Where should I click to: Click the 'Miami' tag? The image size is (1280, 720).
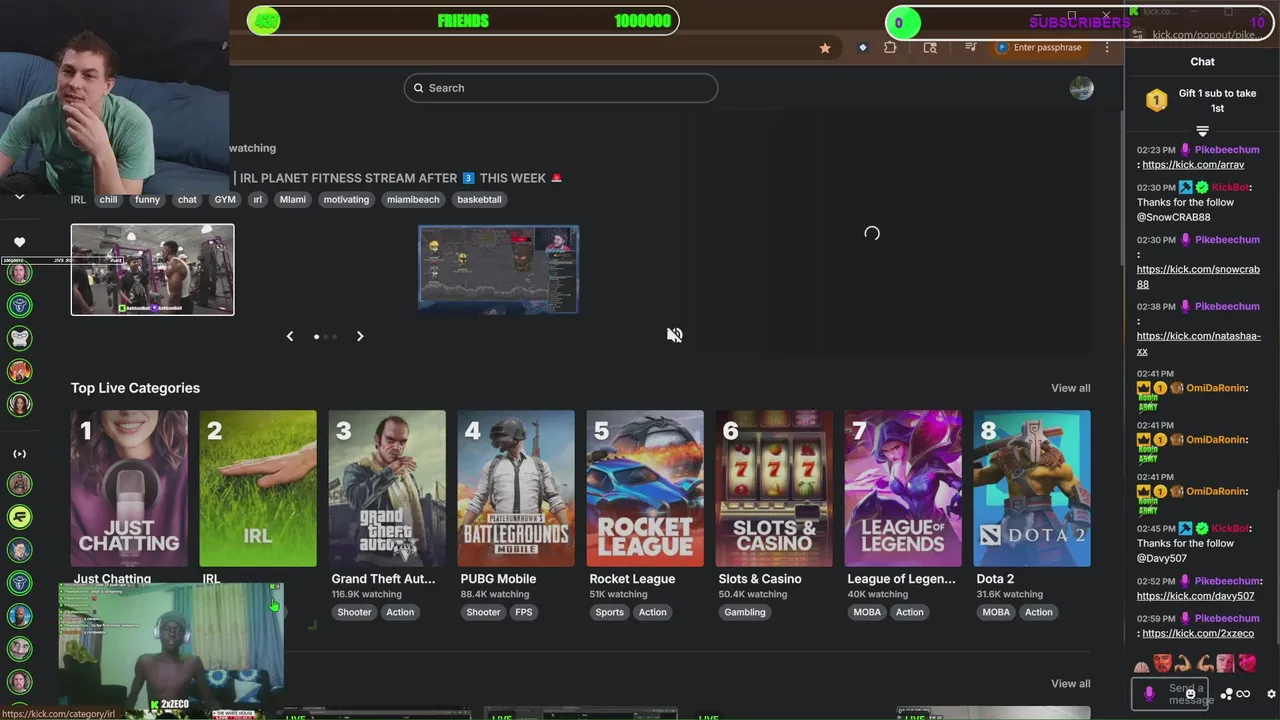[293, 199]
